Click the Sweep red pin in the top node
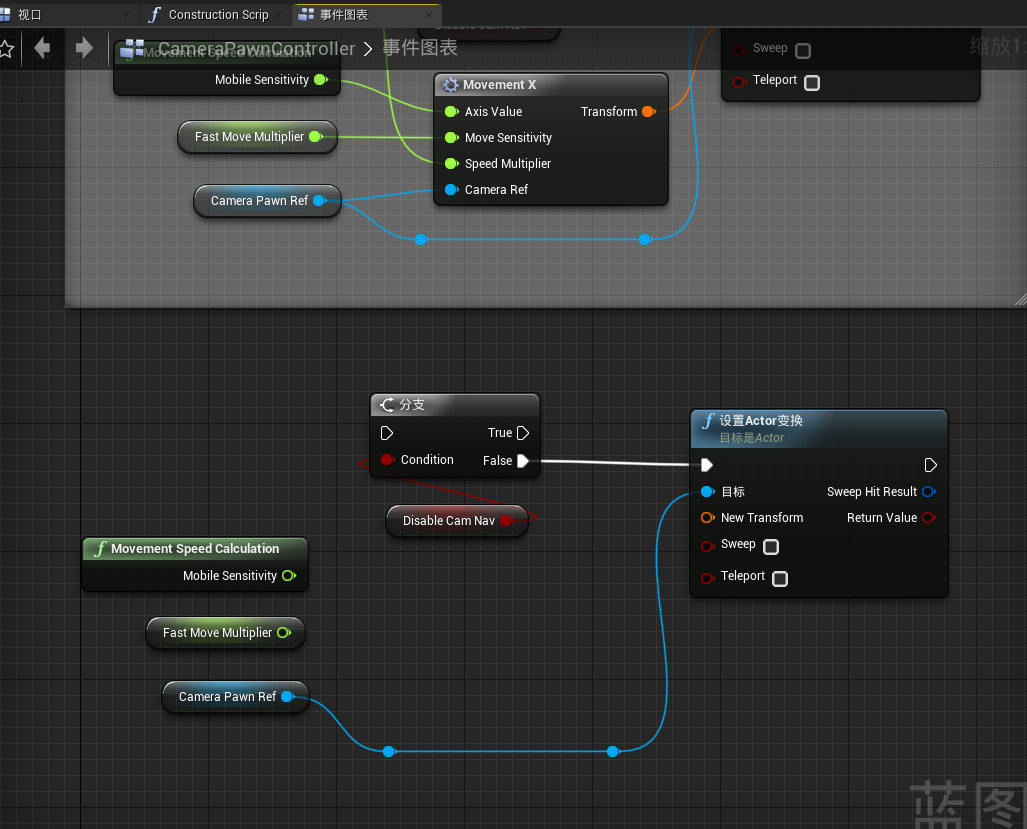Image resolution: width=1027 pixels, height=829 pixels. pos(739,50)
